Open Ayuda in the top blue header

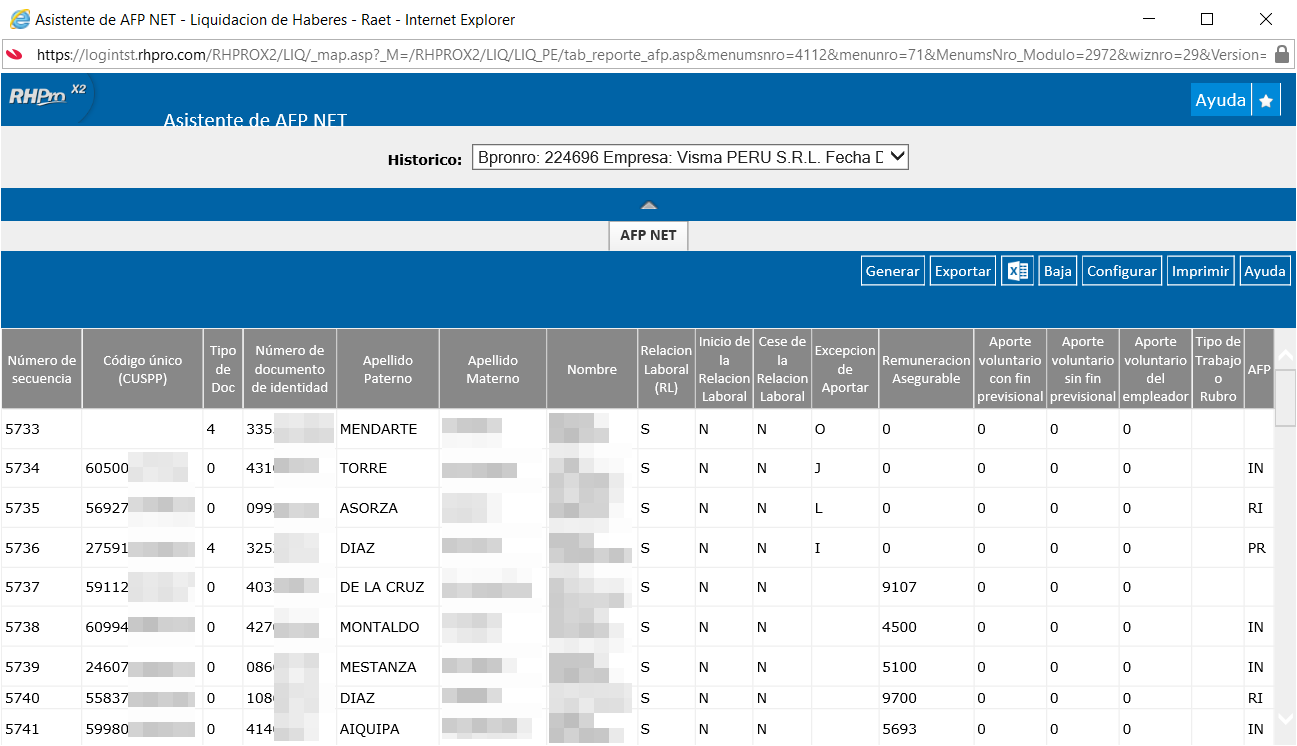pos(1221,100)
